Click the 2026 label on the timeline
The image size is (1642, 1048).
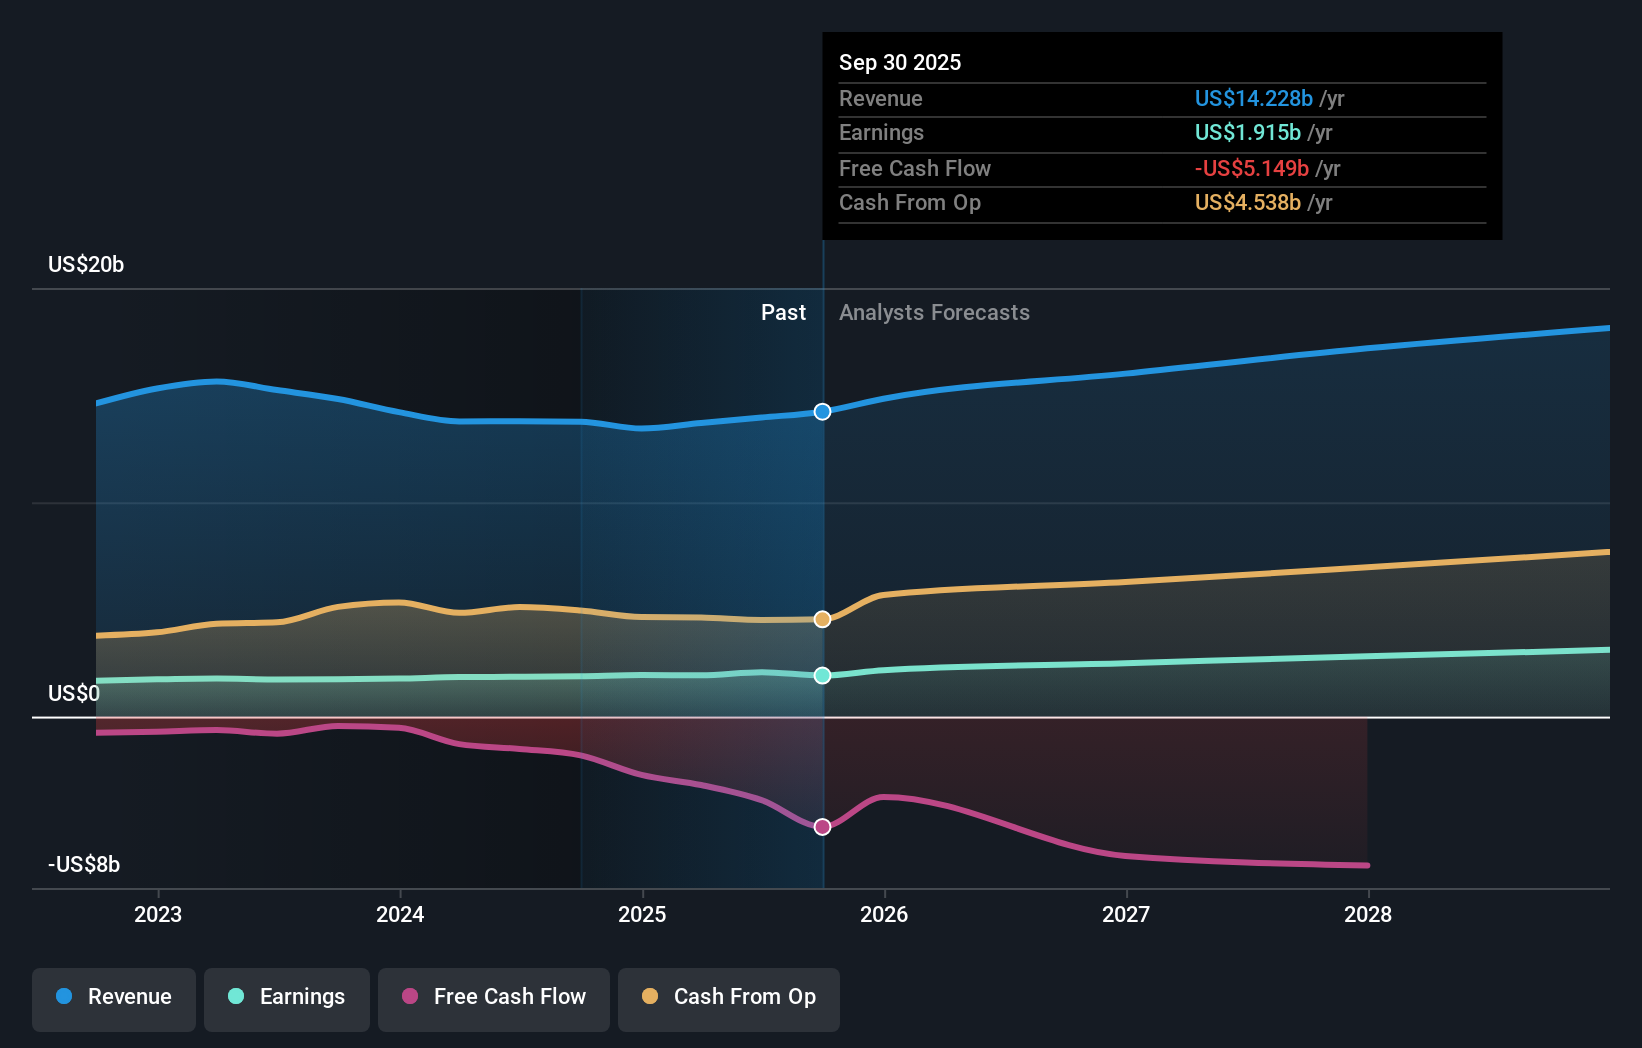tap(886, 914)
